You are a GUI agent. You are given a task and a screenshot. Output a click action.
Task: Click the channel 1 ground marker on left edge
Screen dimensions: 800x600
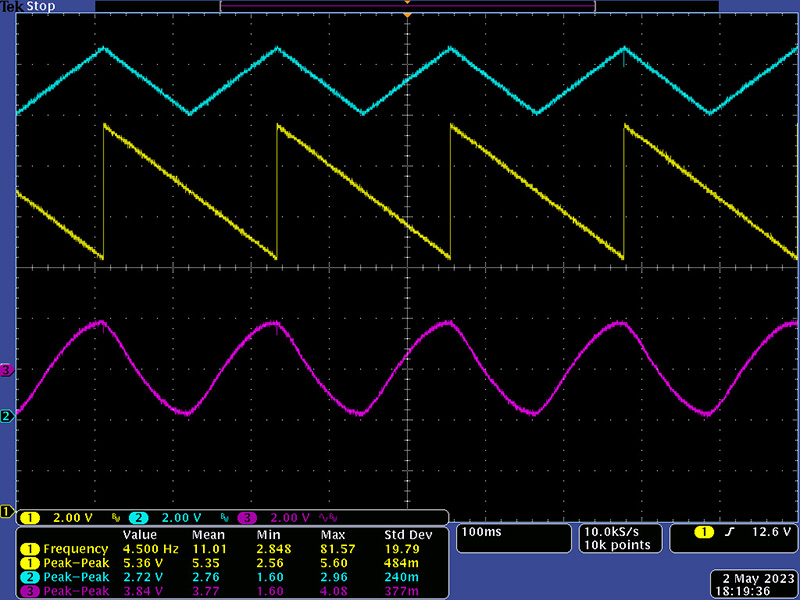7,511
